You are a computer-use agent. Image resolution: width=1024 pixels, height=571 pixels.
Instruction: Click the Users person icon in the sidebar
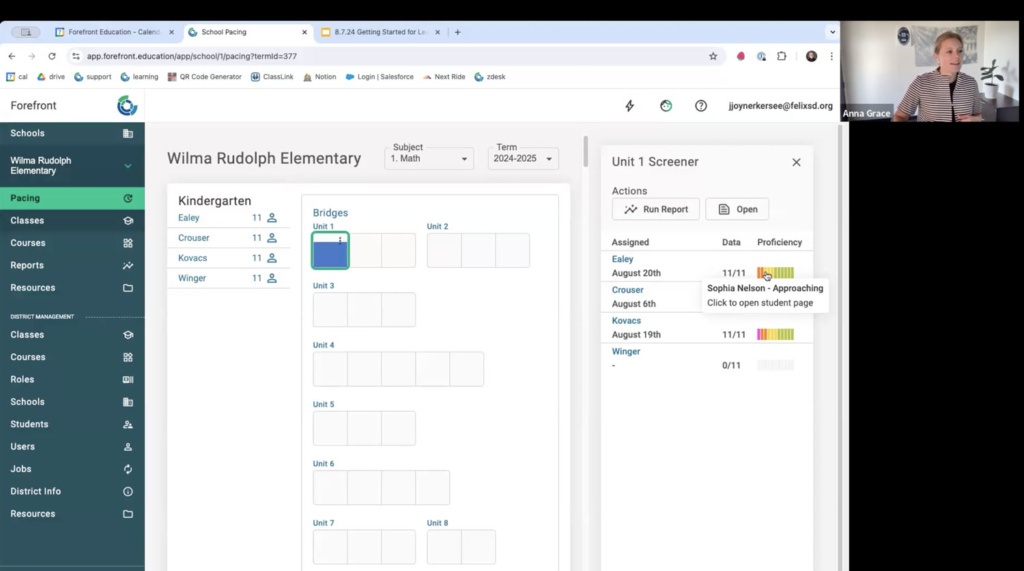(x=128, y=447)
